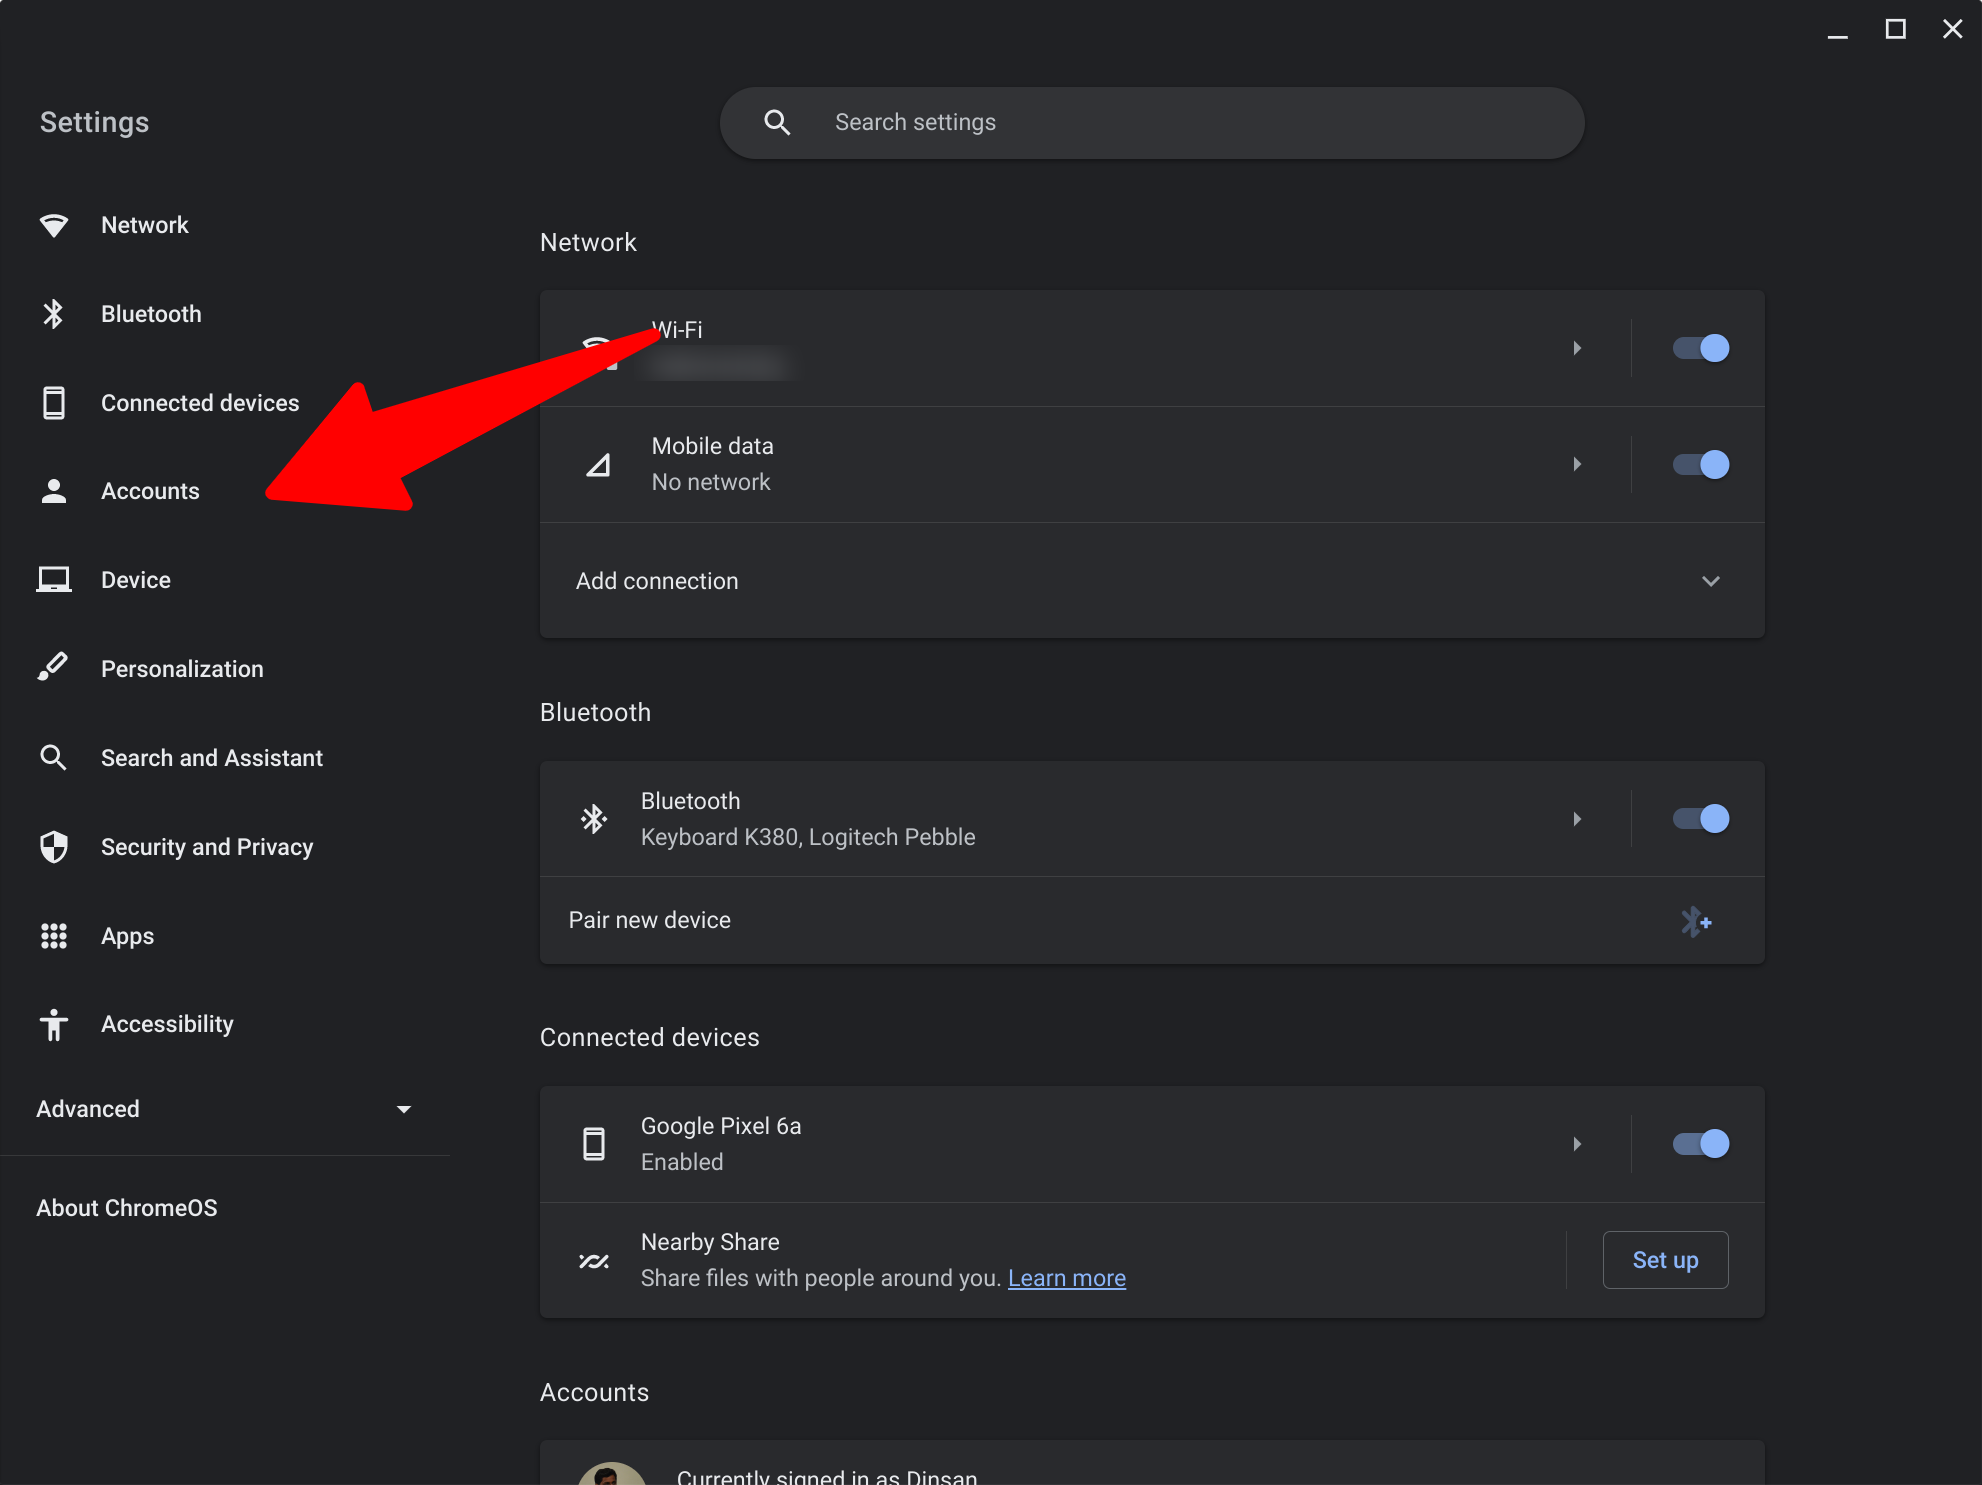Expand the Advanced menu in the sidebar
Viewport: 1982px width, 1485px height.
[404, 1109]
